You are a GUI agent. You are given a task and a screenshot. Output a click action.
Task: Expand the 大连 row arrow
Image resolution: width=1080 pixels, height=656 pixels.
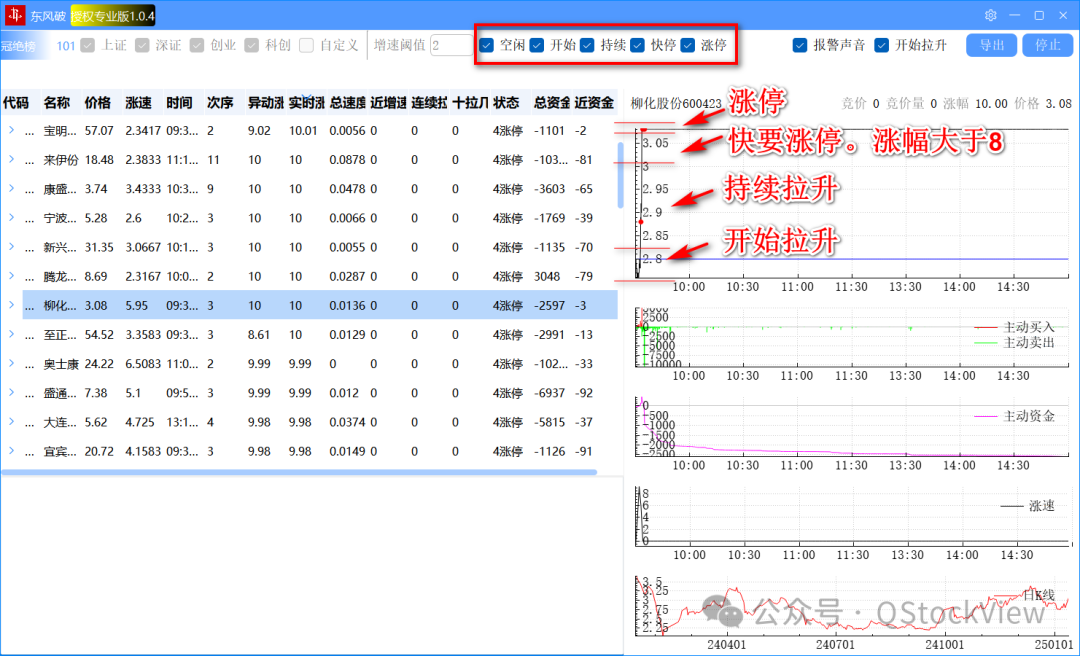click(x=12, y=422)
